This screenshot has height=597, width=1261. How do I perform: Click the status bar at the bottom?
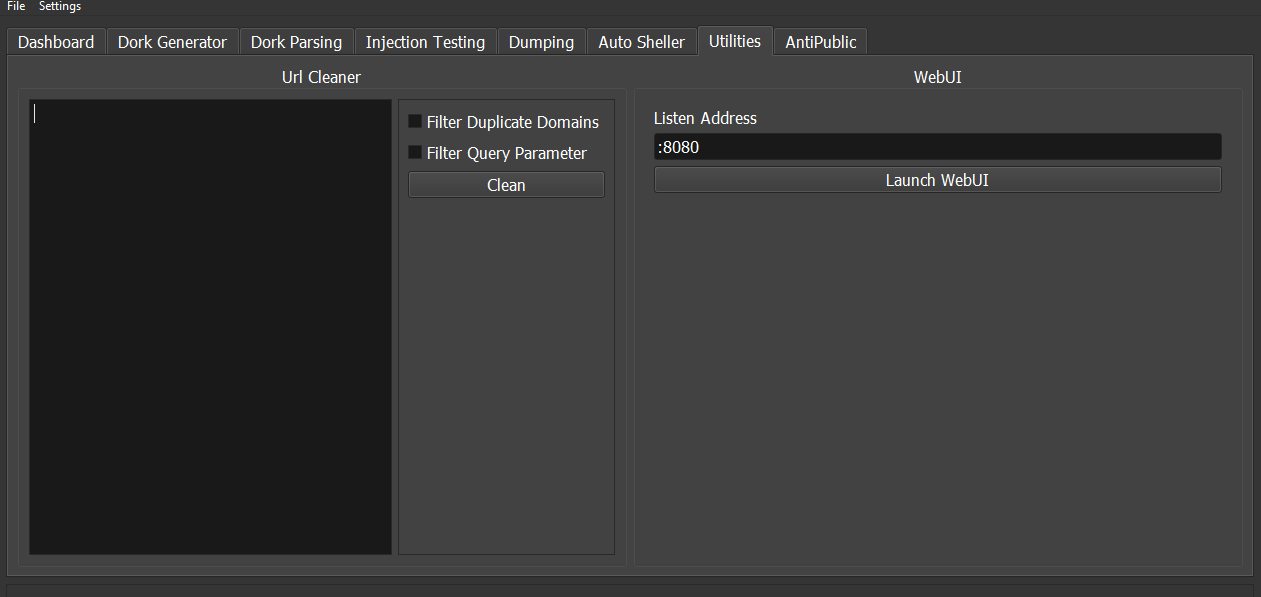point(630,590)
